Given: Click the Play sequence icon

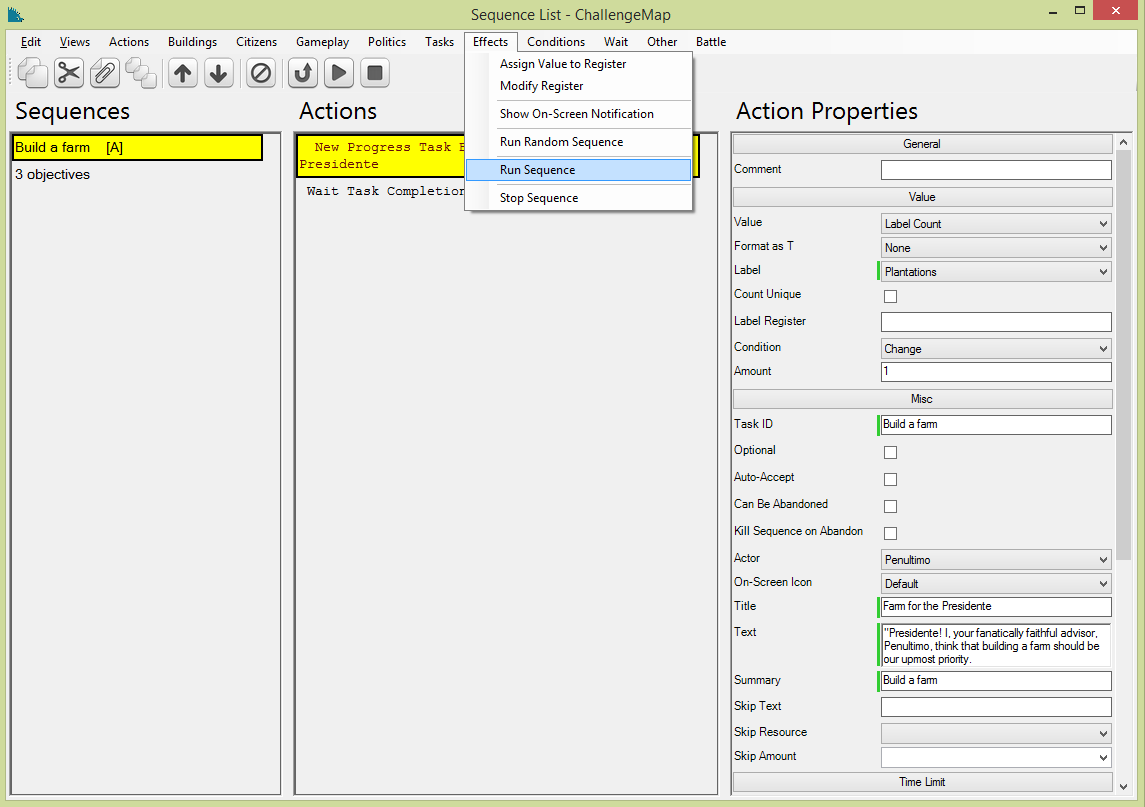Looking at the screenshot, I should point(339,73).
